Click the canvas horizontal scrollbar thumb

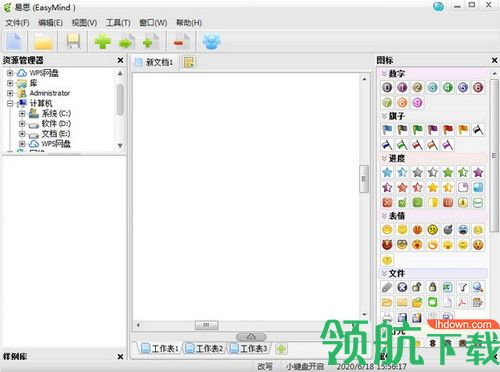(207, 325)
